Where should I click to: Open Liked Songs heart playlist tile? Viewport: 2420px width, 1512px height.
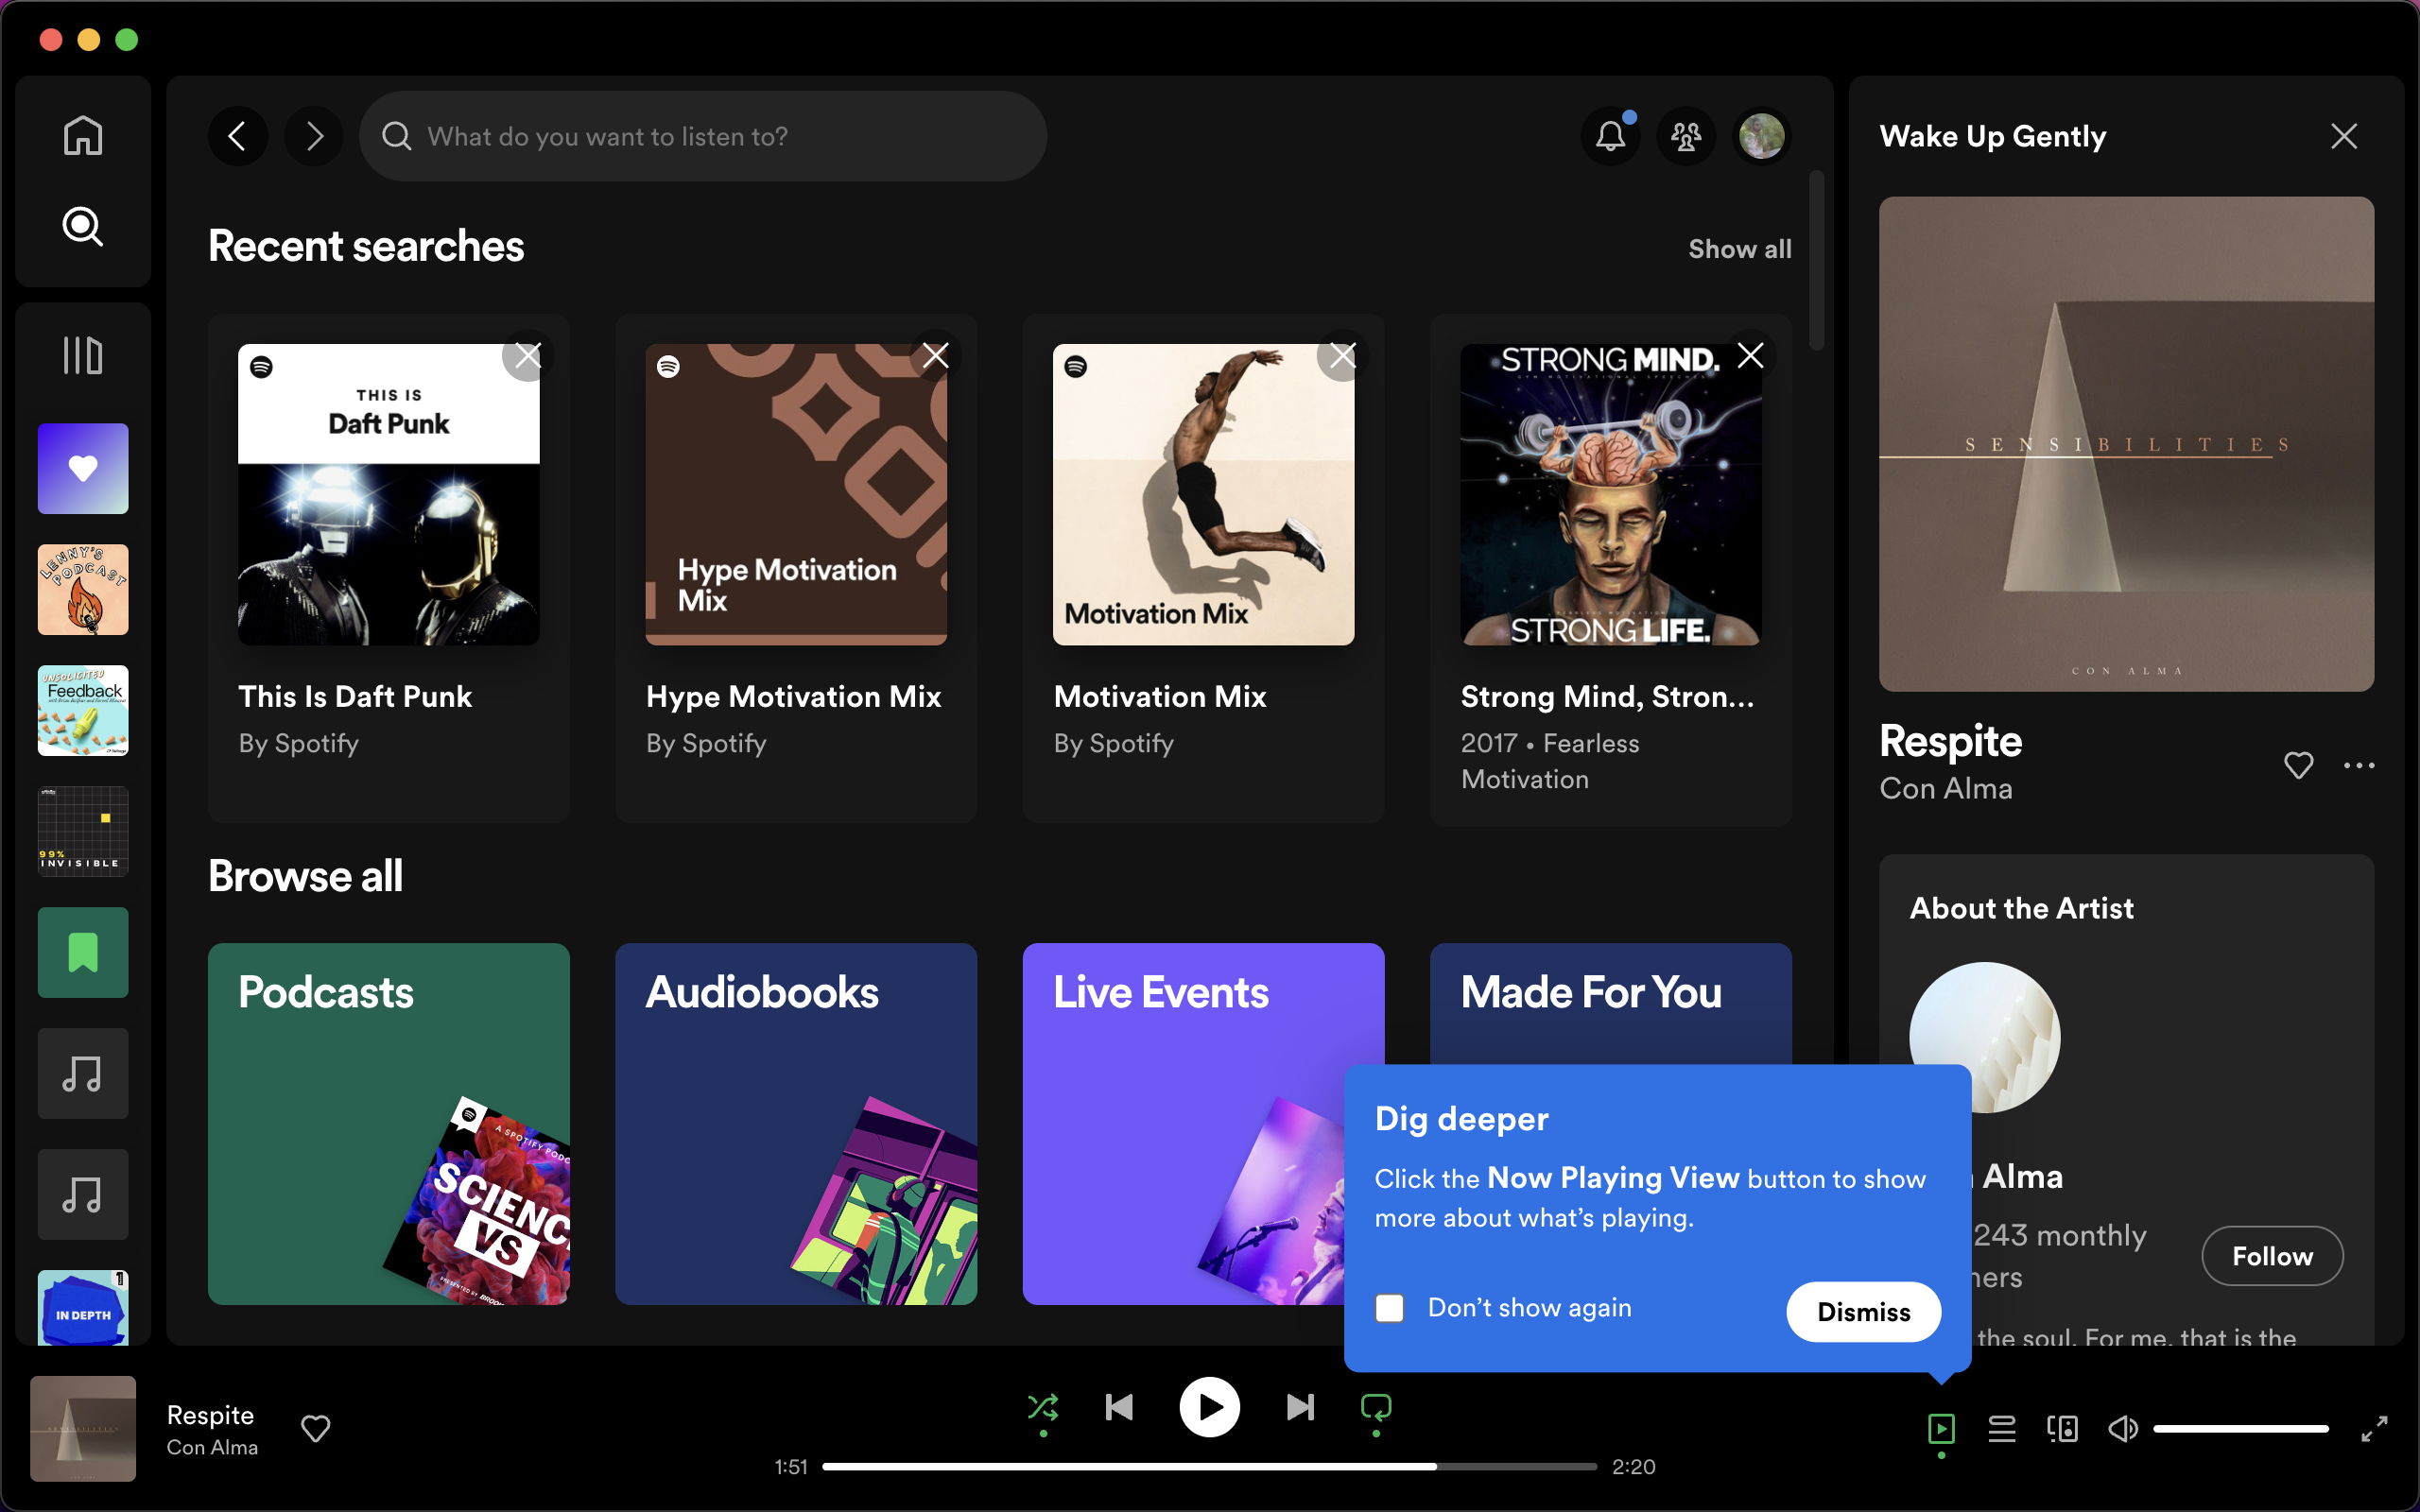pyautogui.click(x=83, y=468)
